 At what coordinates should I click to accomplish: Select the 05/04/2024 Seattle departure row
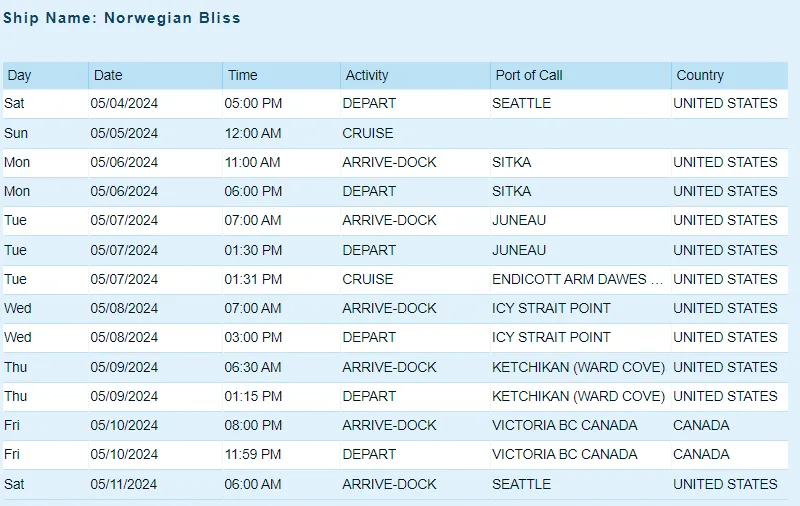click(x=395, y=104)
